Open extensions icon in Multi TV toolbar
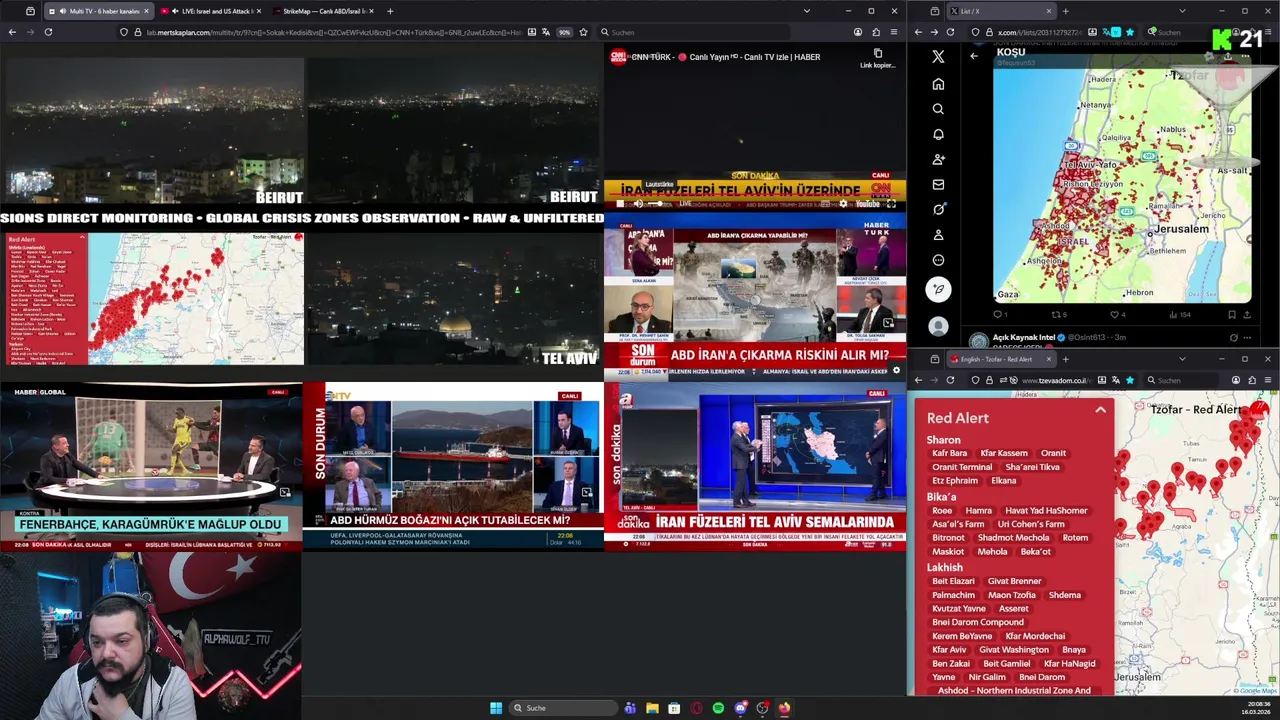The image size is (1280, 720). coord(876,32)
